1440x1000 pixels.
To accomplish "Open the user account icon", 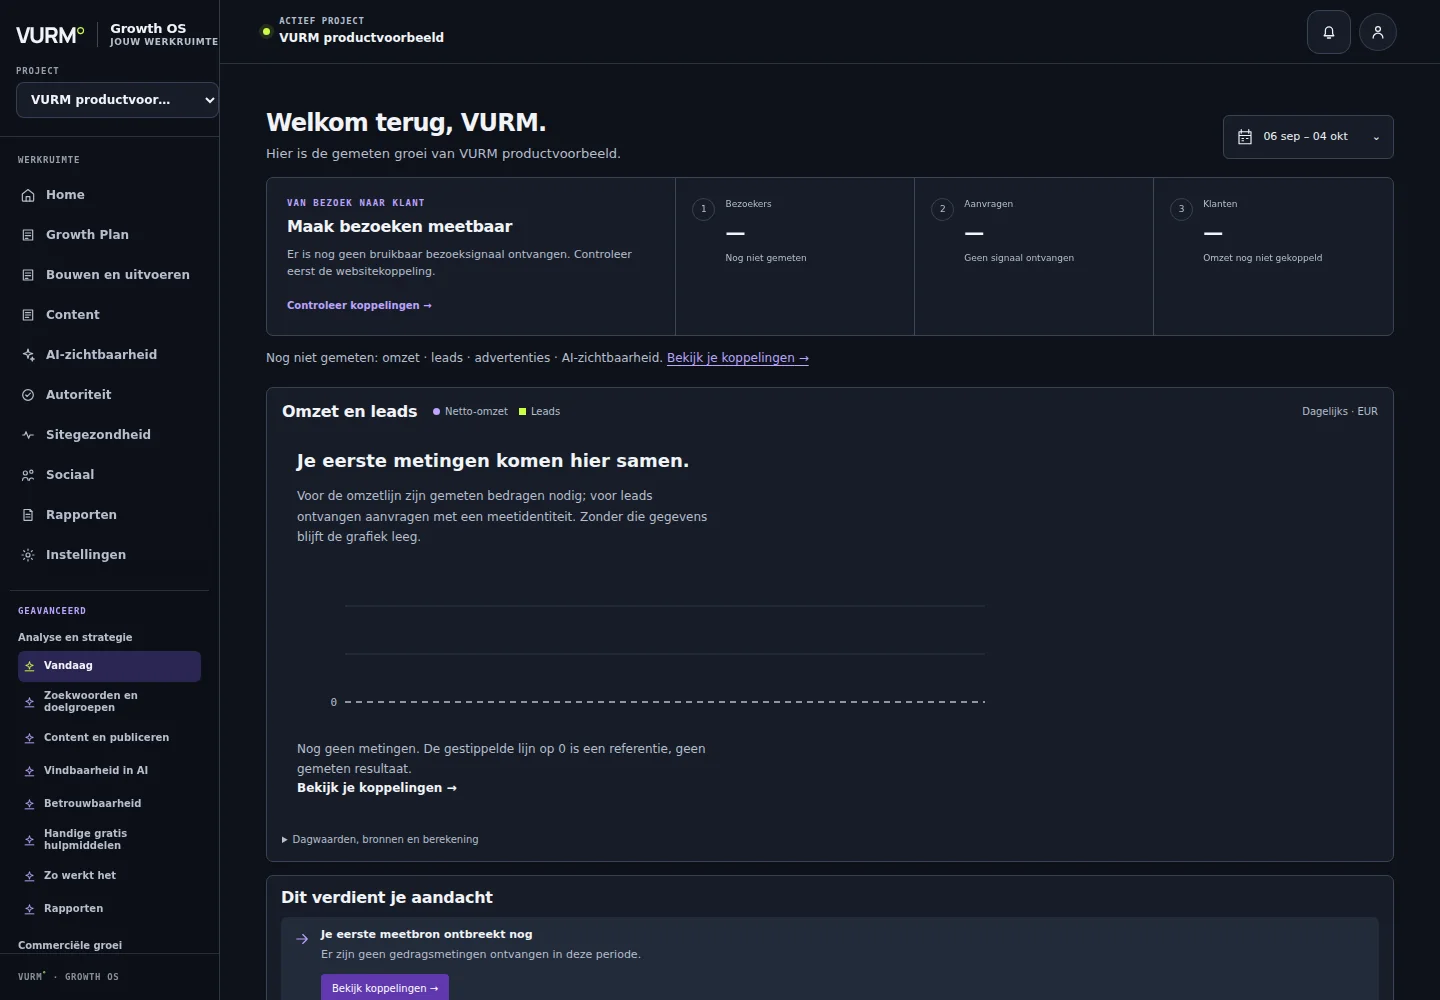I will point(1378,32).
